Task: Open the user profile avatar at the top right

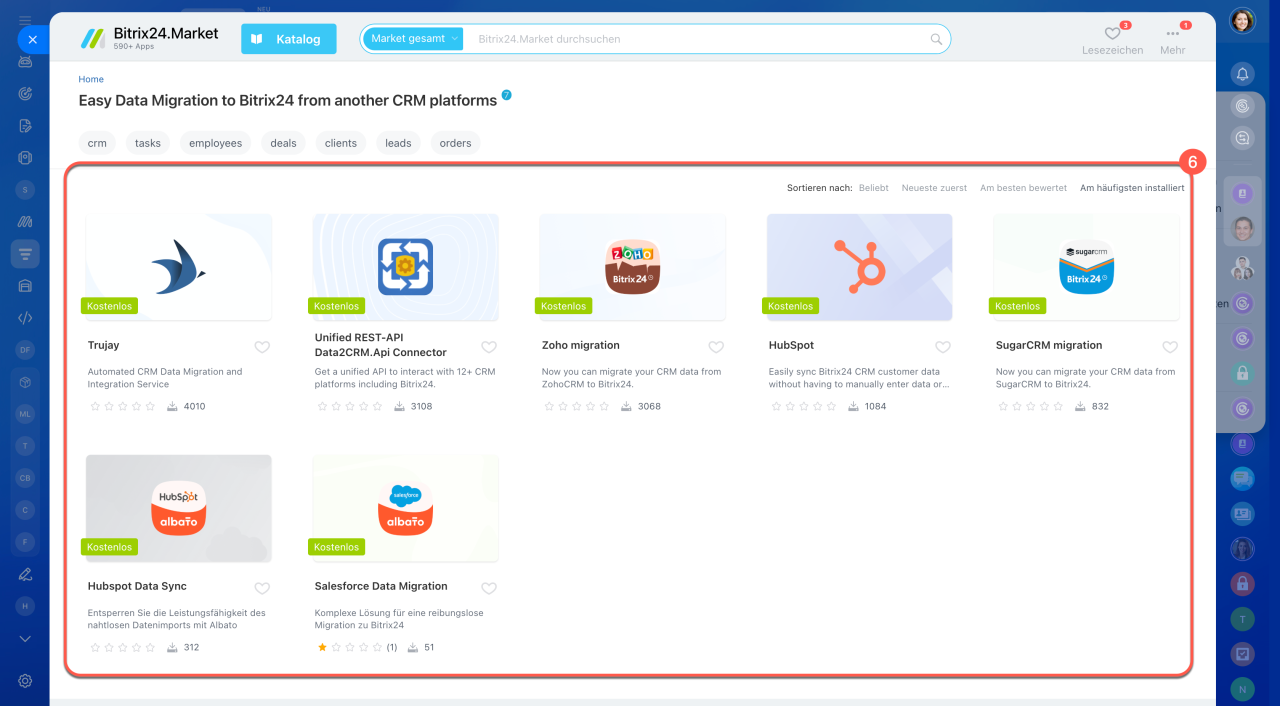Action: [x=1242, y=20]
